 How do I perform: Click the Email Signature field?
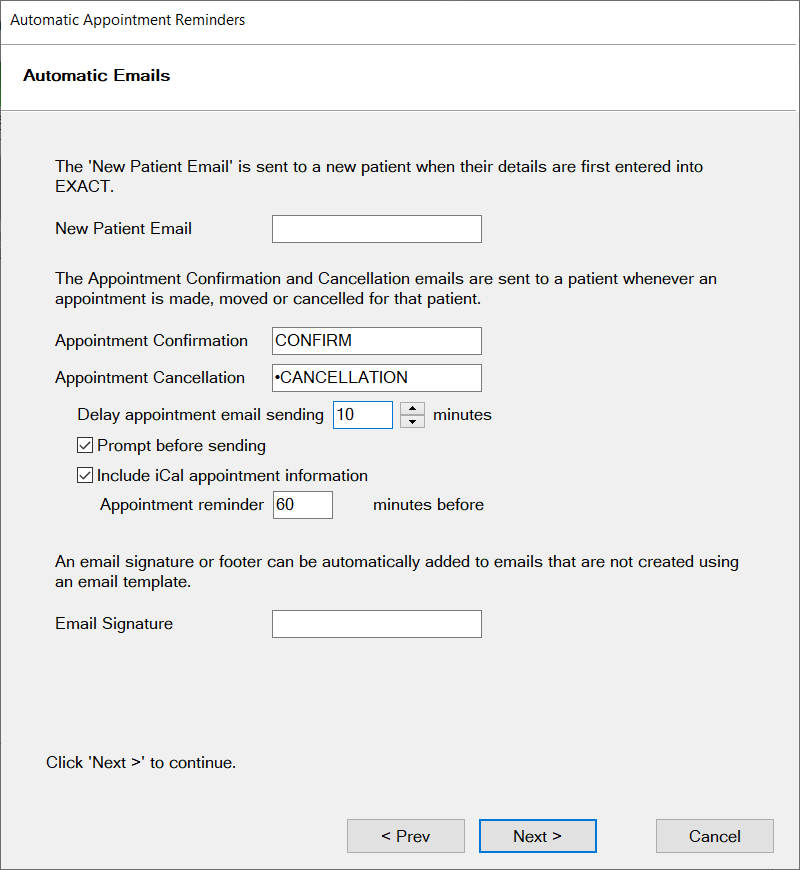377,624
